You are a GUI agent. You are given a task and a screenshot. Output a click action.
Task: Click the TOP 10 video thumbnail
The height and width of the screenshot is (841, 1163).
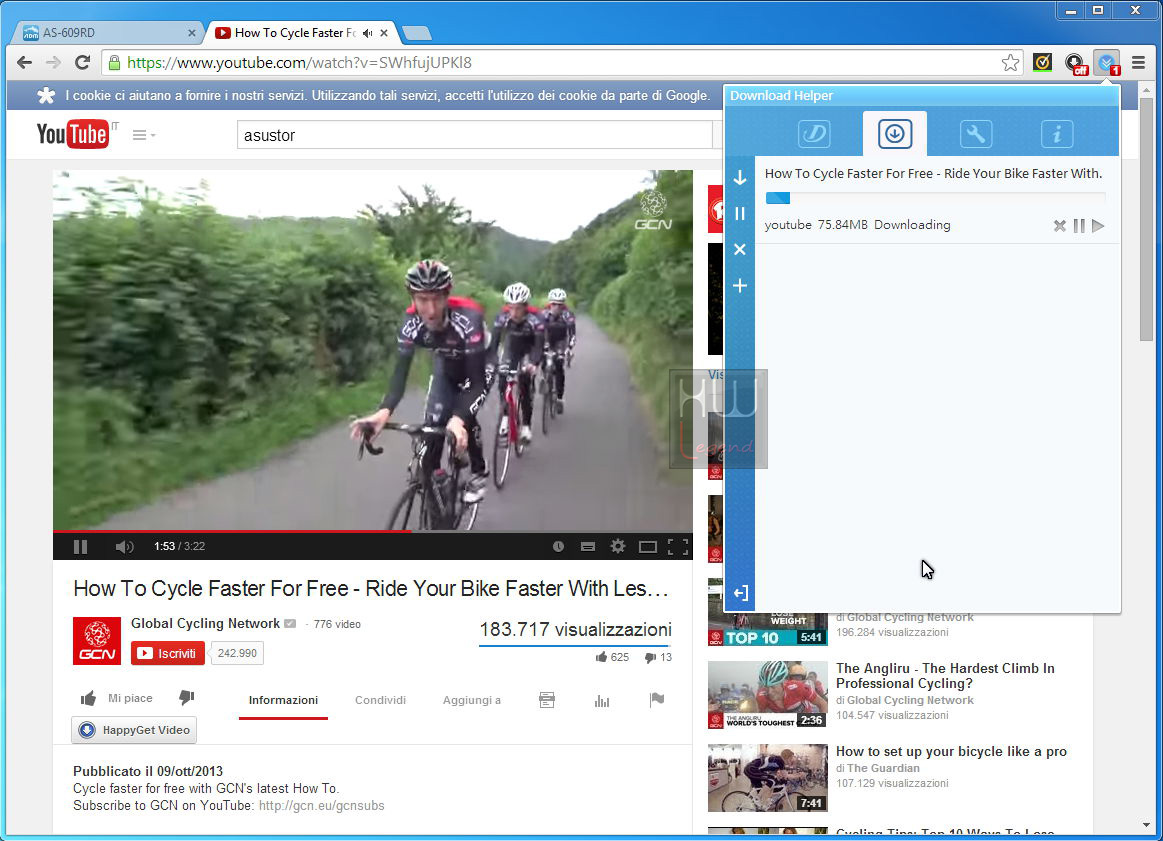pos(768,630)
